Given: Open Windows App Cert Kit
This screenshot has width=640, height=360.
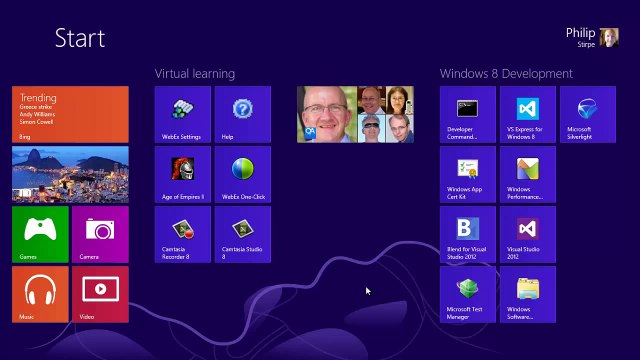Looking at the screenshot, I should 468,174.
